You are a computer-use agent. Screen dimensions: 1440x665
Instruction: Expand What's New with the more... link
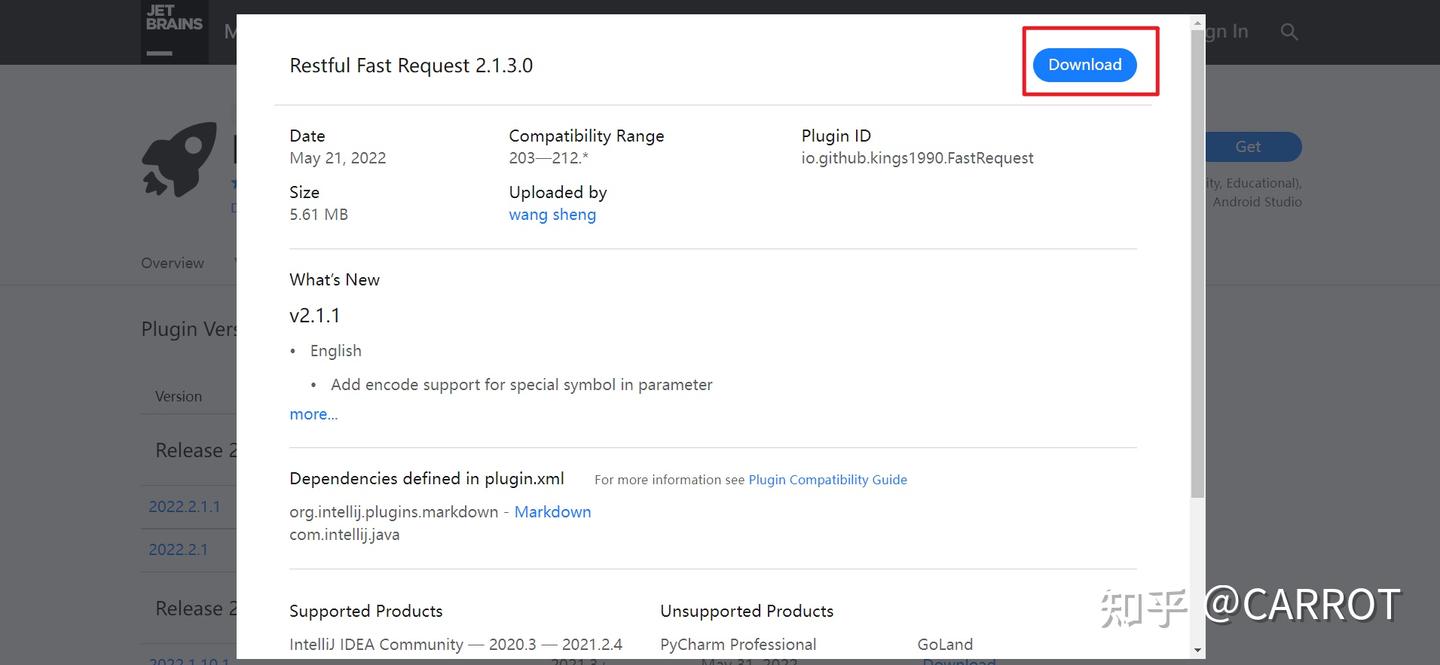pyautogui.click(x=313, y=414)
